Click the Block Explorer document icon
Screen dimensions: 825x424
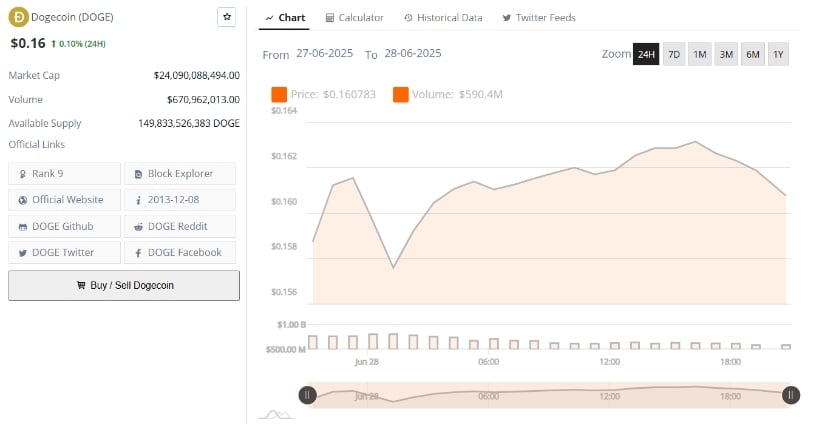click(x=138, y=174)
